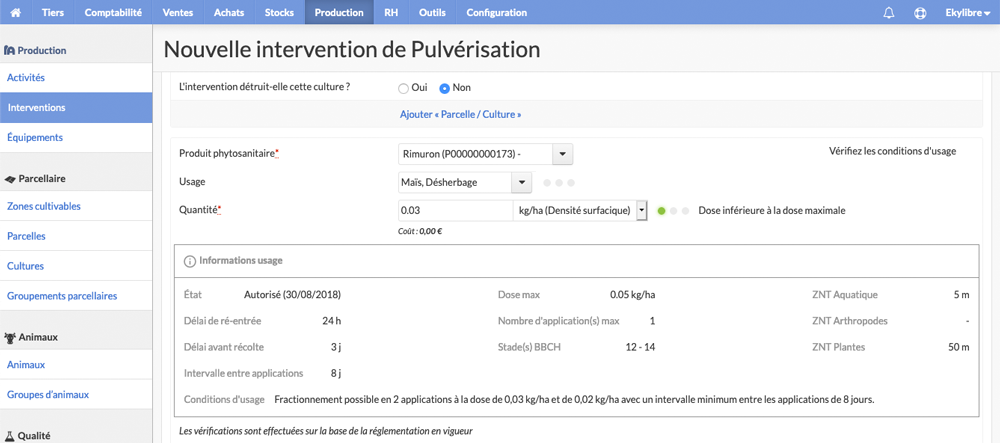Image resolution: width=1000 pixels, height=443 pixels.
Task: Click the Conditions d'usage Fractionnement text
Action: click(575, 400)
